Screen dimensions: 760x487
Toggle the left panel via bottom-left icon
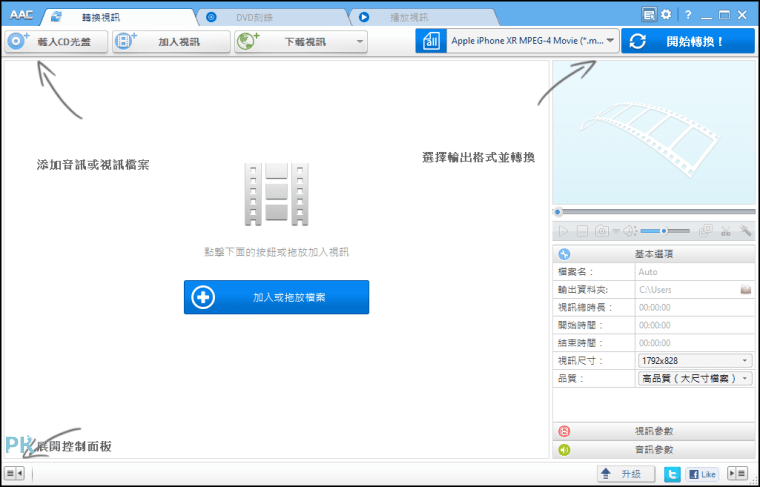coord(15,473)
